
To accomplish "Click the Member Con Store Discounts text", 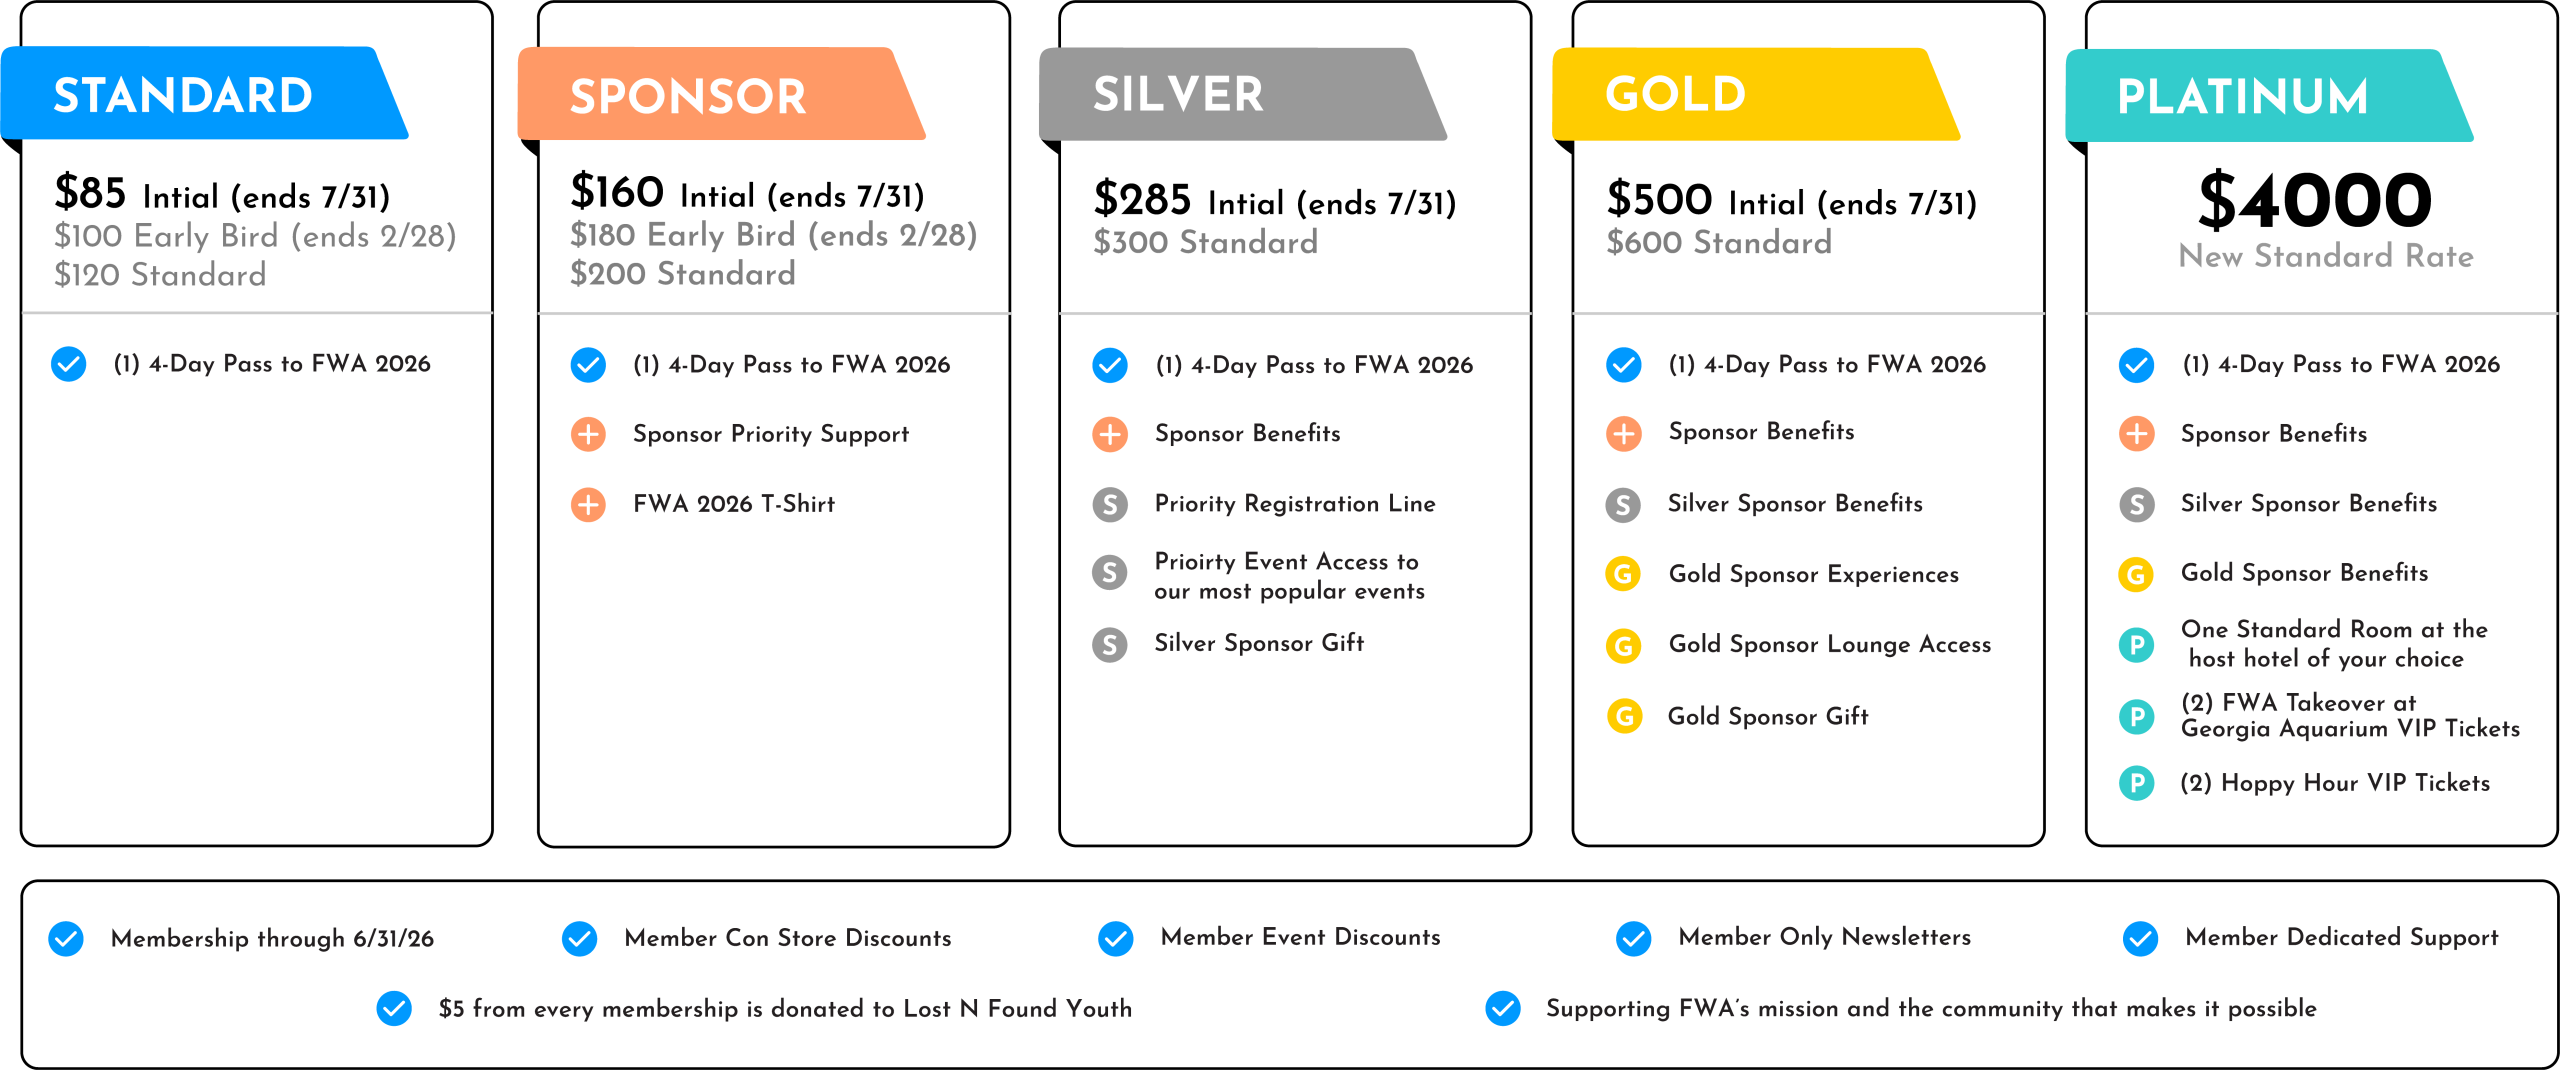I will 788,938.
